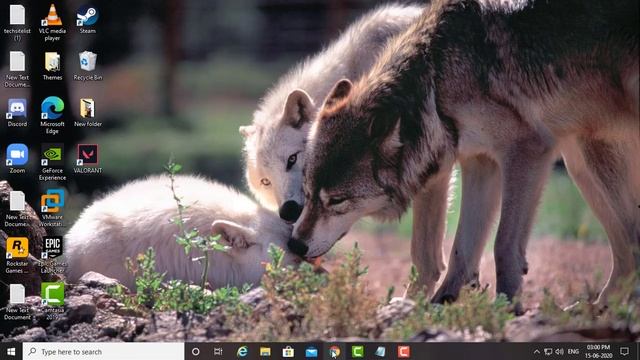Launch Rockstar Games Launcher shortcut
640x360 pixels.
(x=17, y=255)
